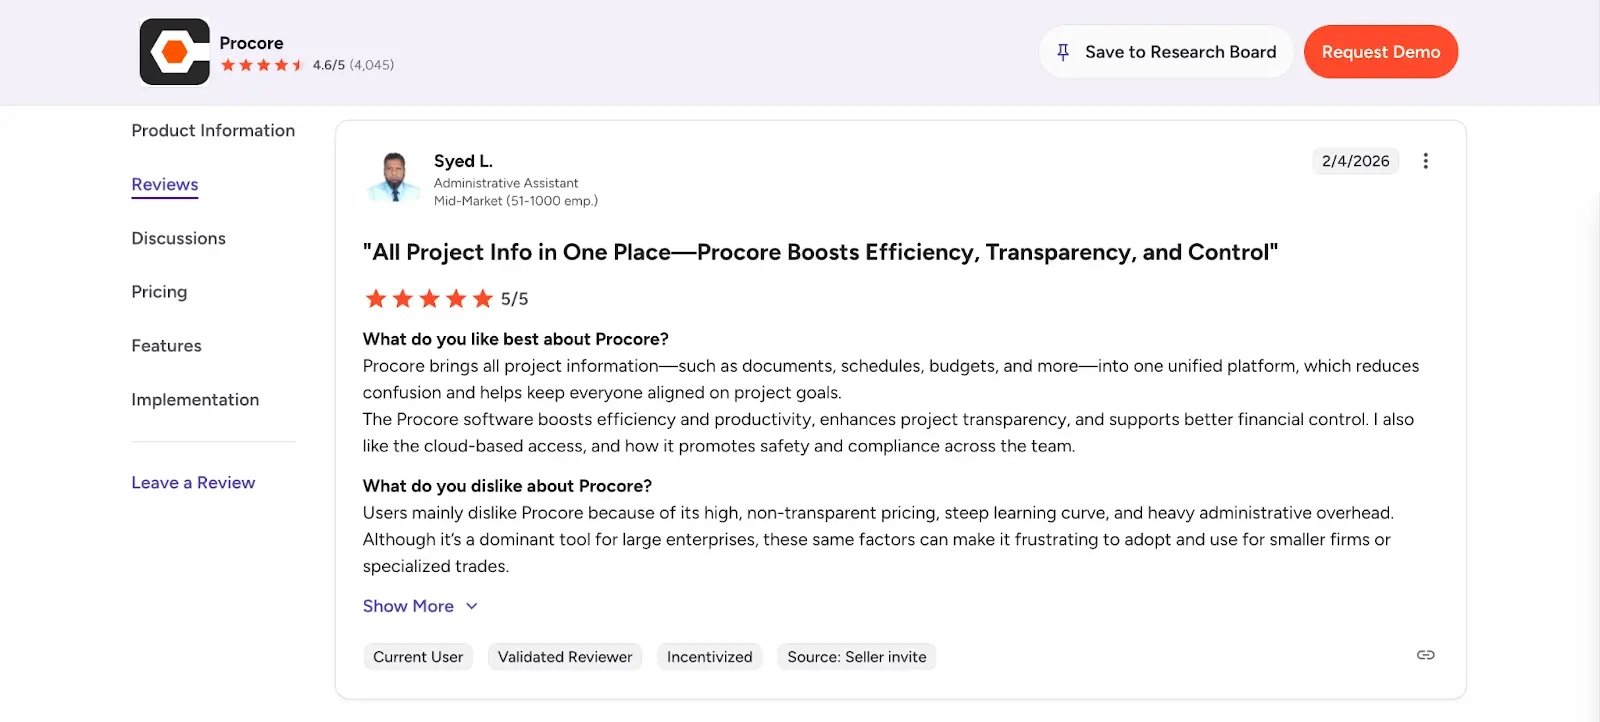Click the Request Demo button
This screenshot has height=722, width=1600.
1381,51
